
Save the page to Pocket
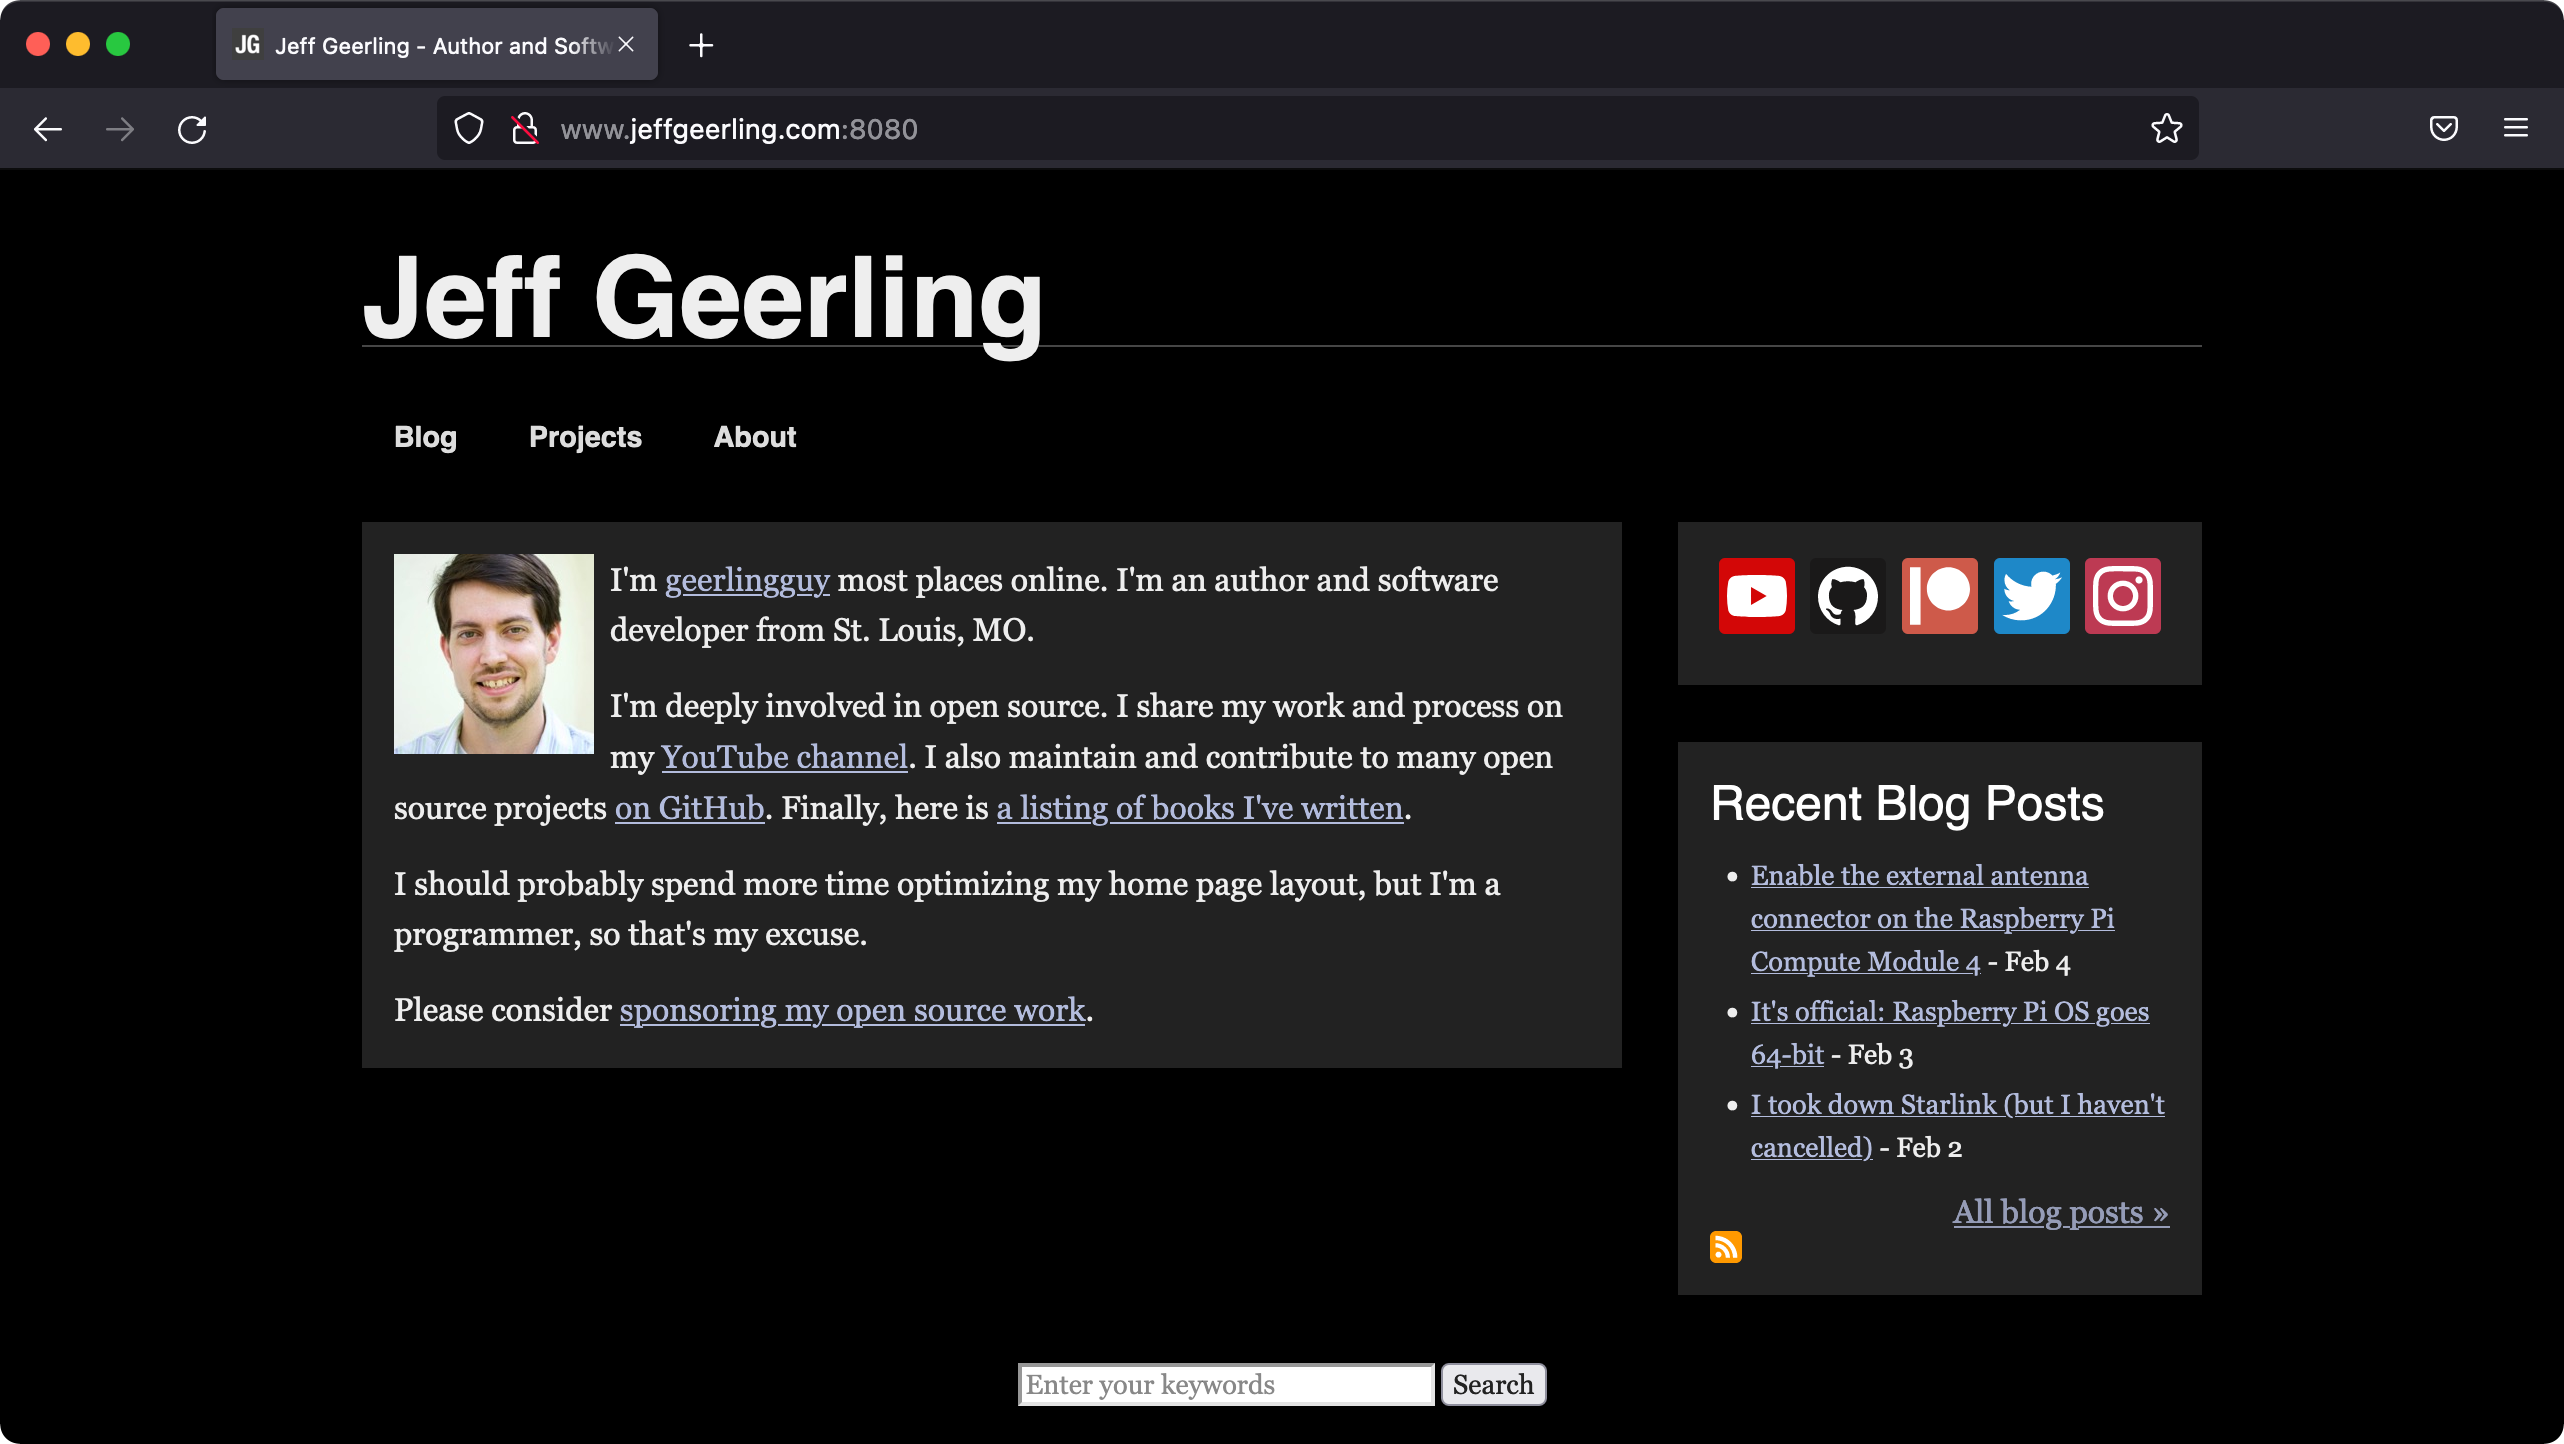(2443, 128)
